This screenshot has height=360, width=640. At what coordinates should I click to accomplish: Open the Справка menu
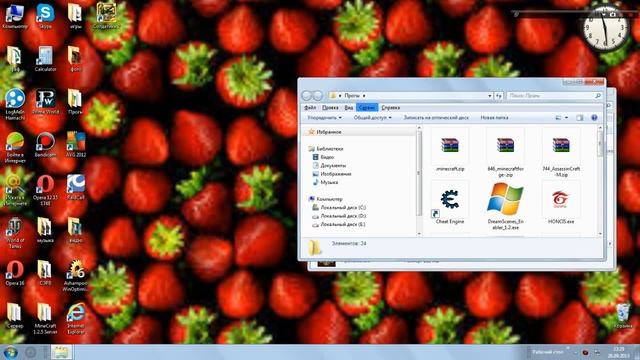[391, 107]
